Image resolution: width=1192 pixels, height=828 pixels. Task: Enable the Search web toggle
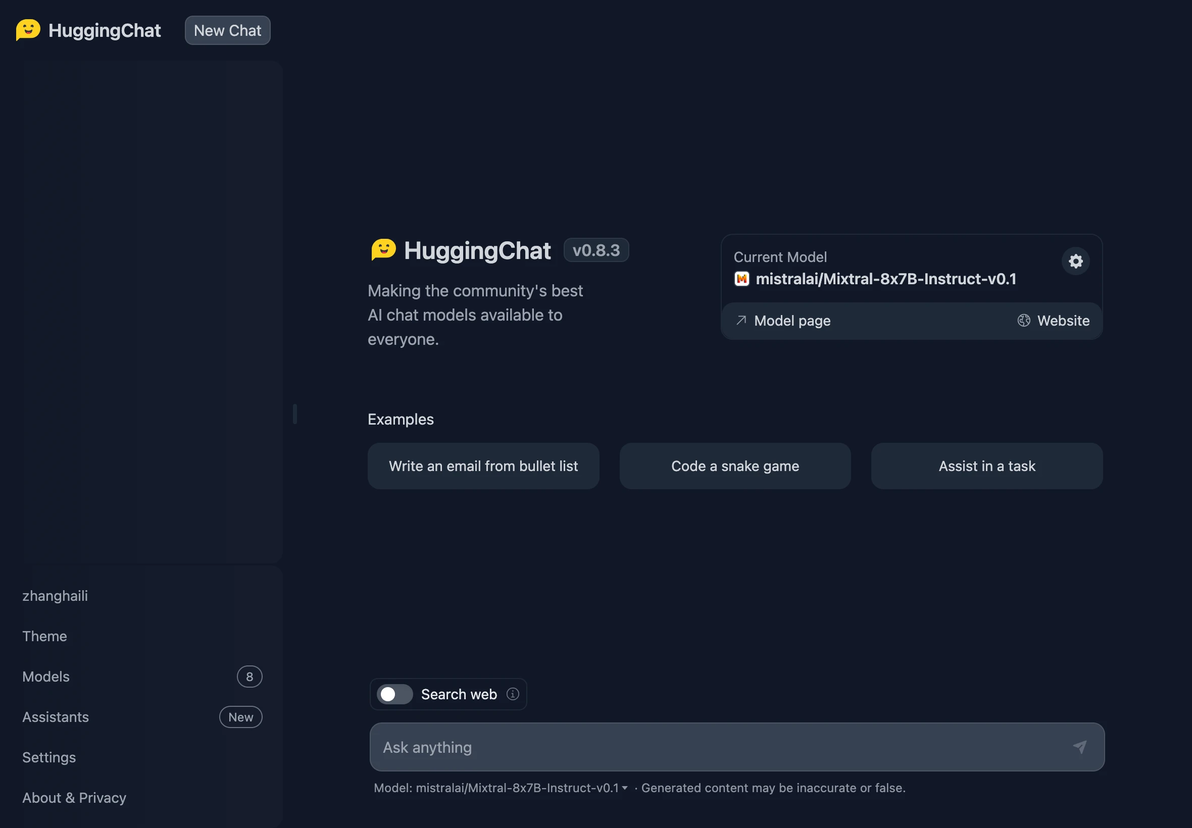click(395, 694)
